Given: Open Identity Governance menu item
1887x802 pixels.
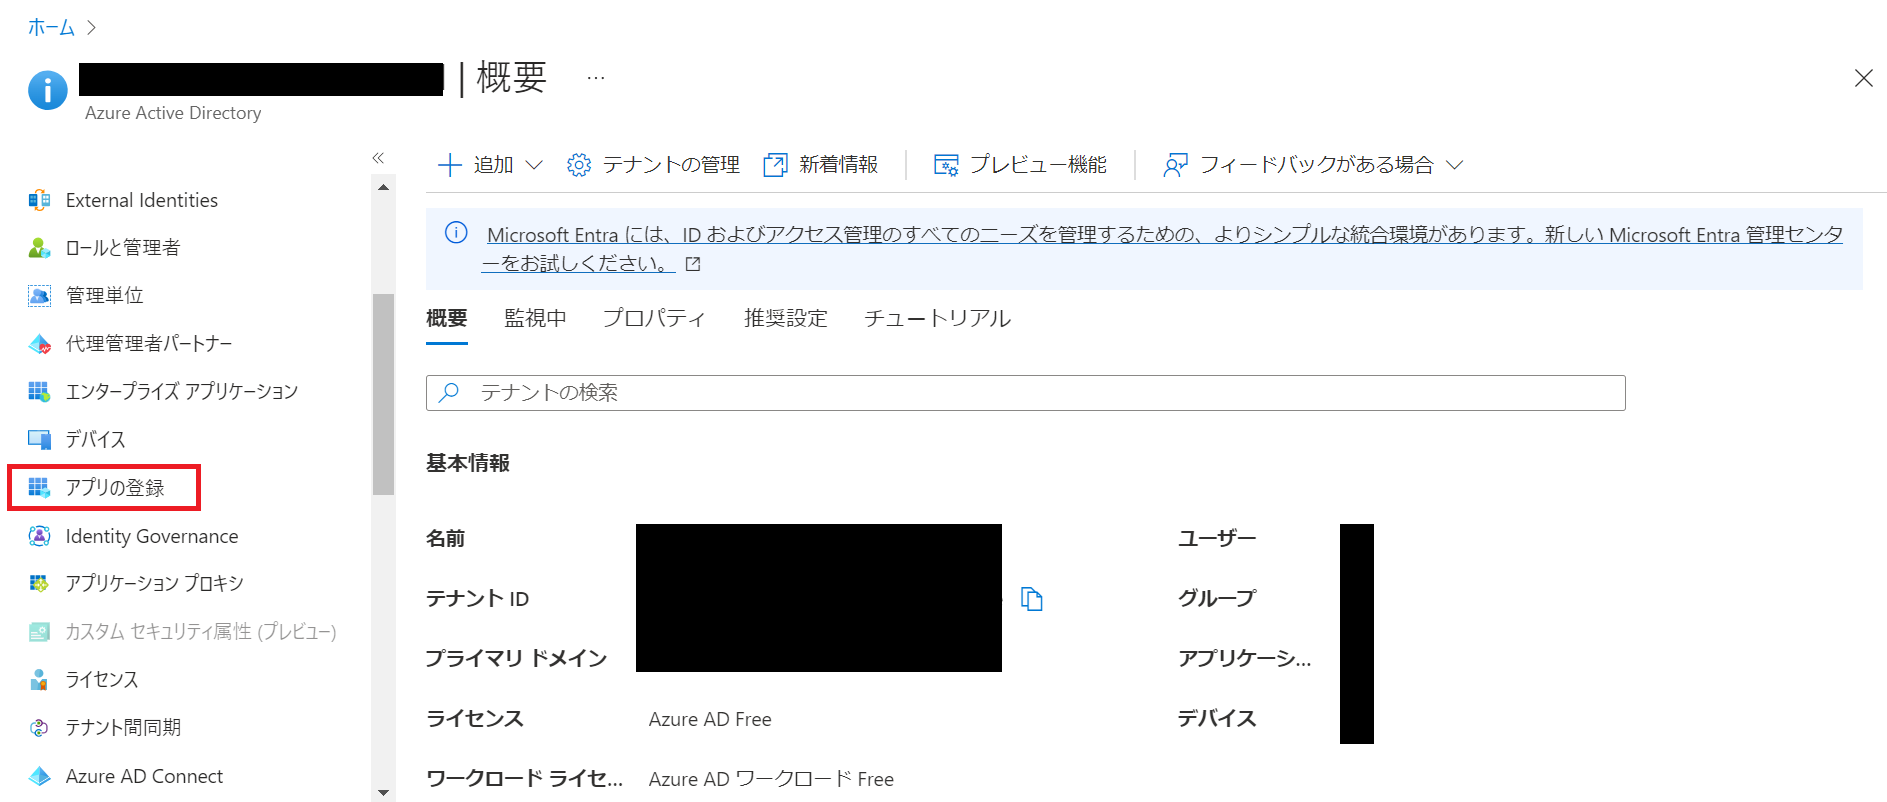Looking at the screenshot, I should [152, 536].
